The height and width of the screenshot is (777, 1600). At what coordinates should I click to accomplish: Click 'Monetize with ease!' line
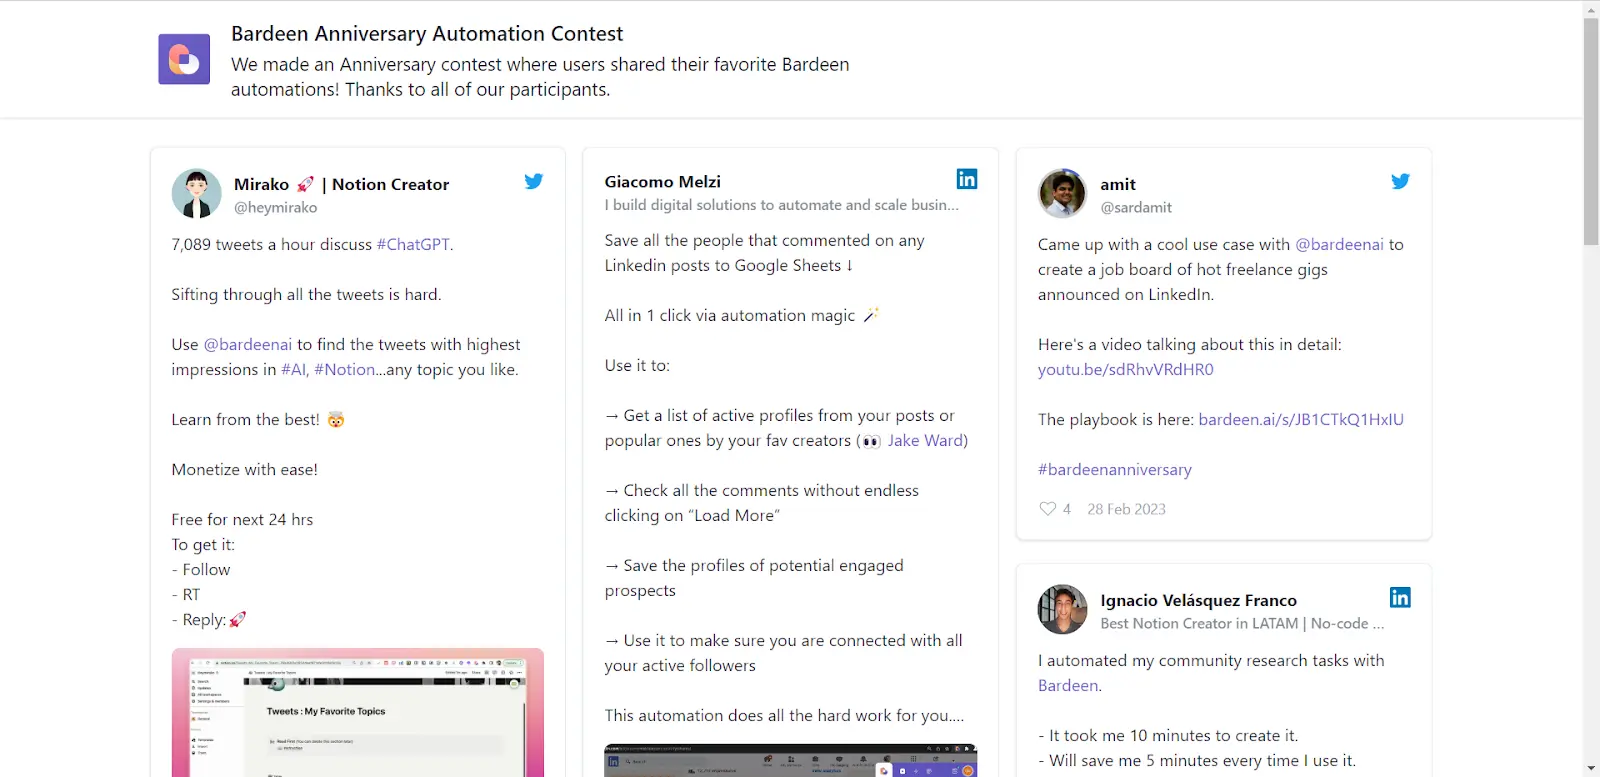[x=244, y=469]
